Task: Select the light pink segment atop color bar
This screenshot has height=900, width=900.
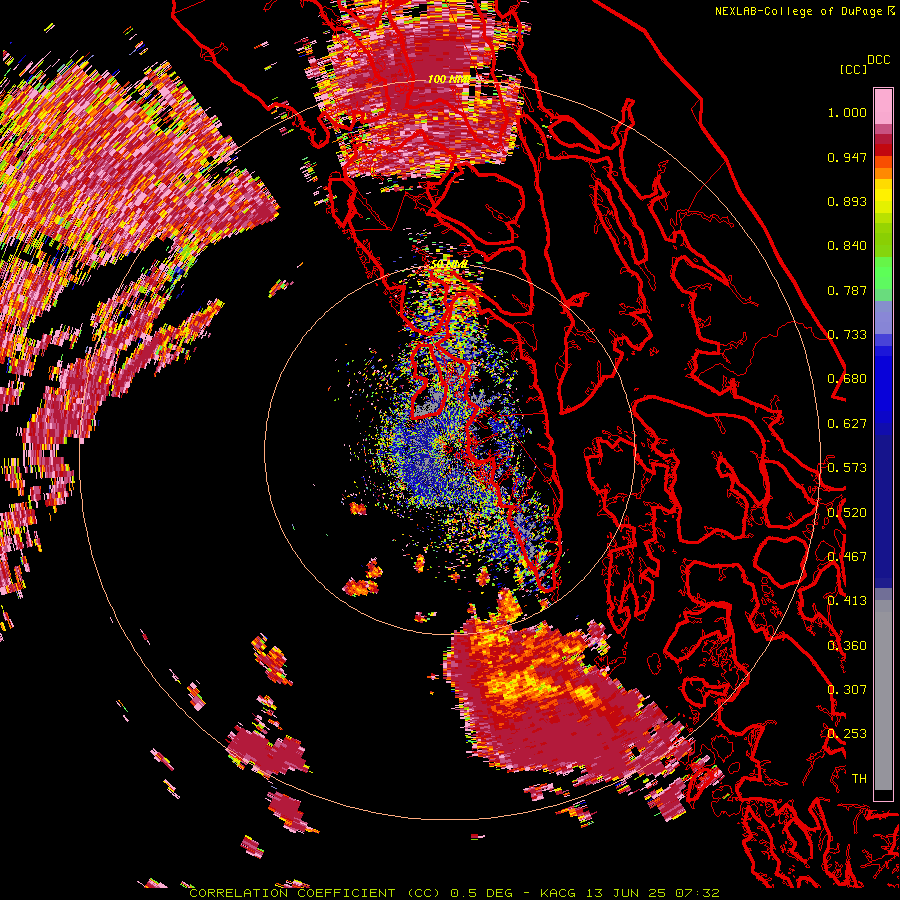Action: coord(883,106)
